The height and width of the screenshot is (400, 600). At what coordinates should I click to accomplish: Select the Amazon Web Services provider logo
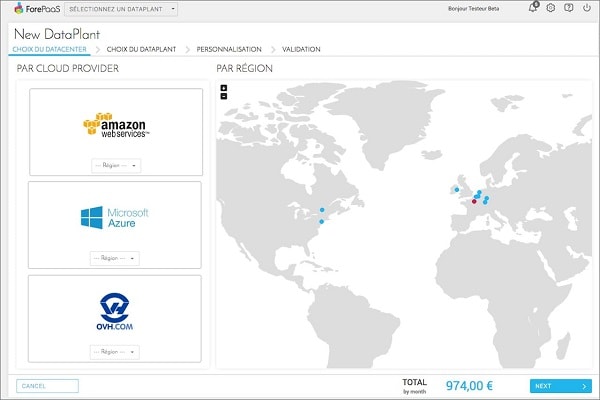pyautogui.click(x=116, y=125)
